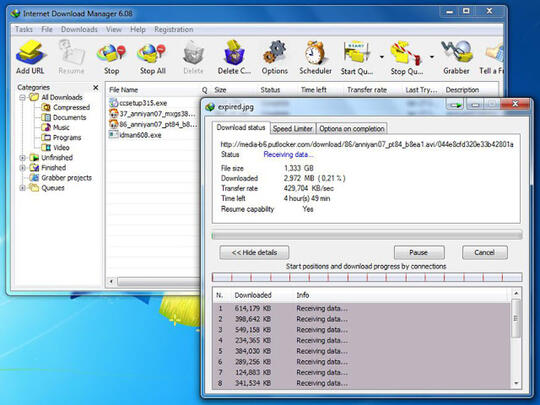Switch to the Speed Limiter tab

pyautogui.click(x=293, y=129)
